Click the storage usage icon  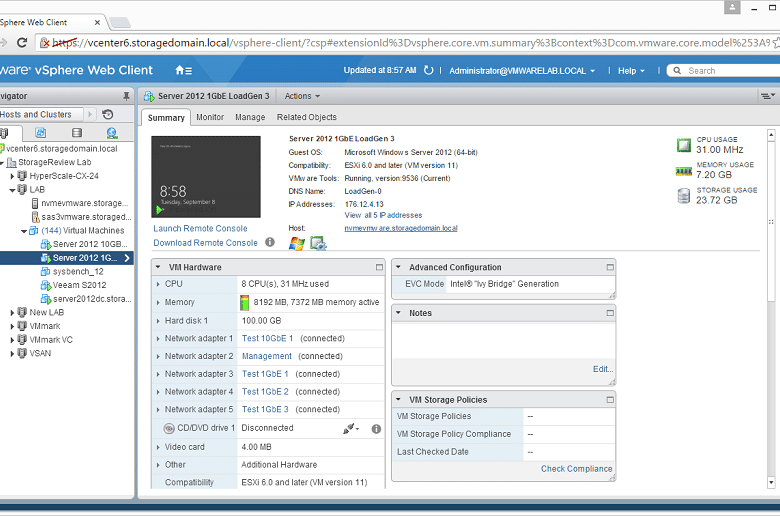click(684, 196)
